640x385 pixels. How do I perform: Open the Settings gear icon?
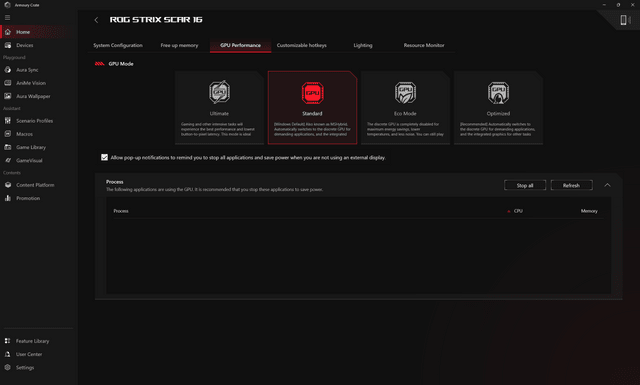point(8,367)
